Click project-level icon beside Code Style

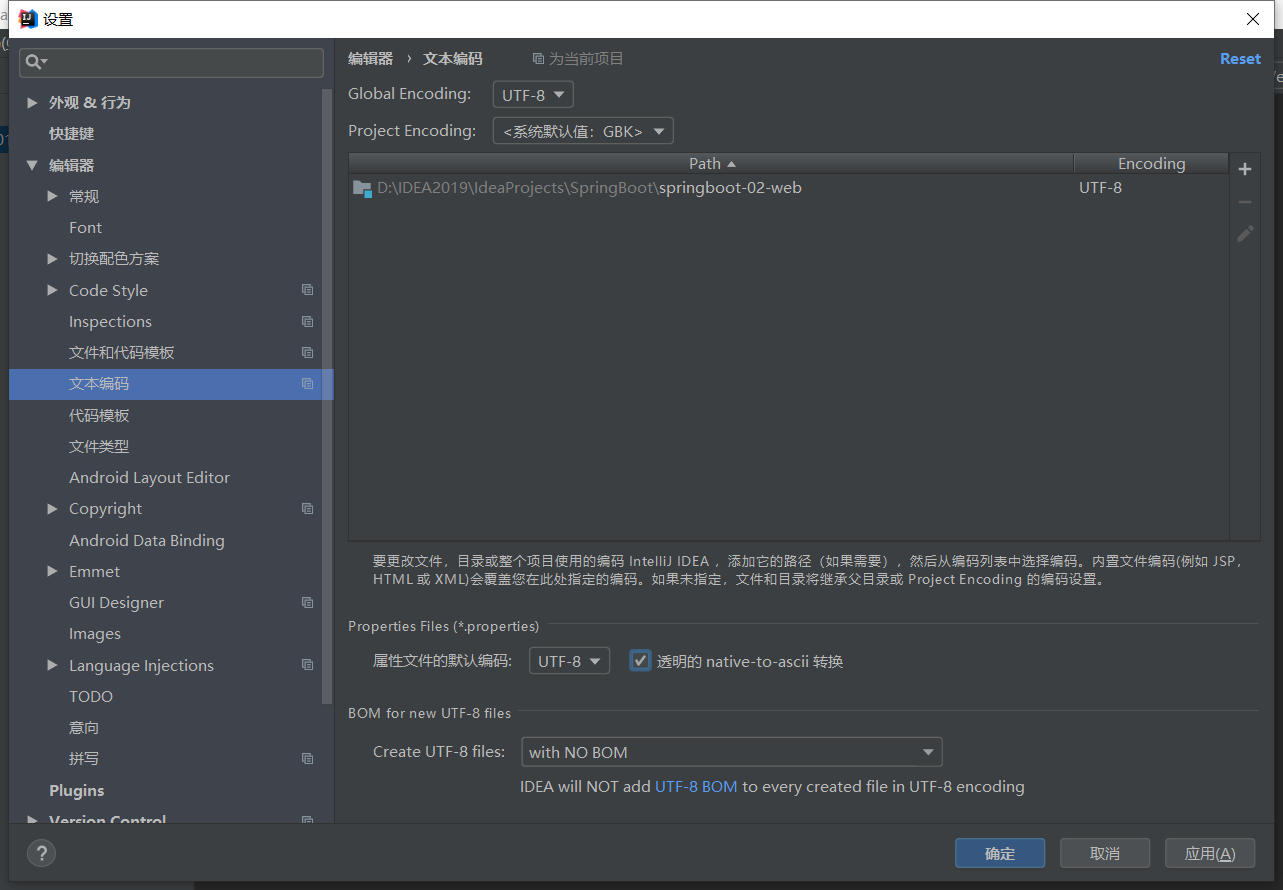coord(307,290)
